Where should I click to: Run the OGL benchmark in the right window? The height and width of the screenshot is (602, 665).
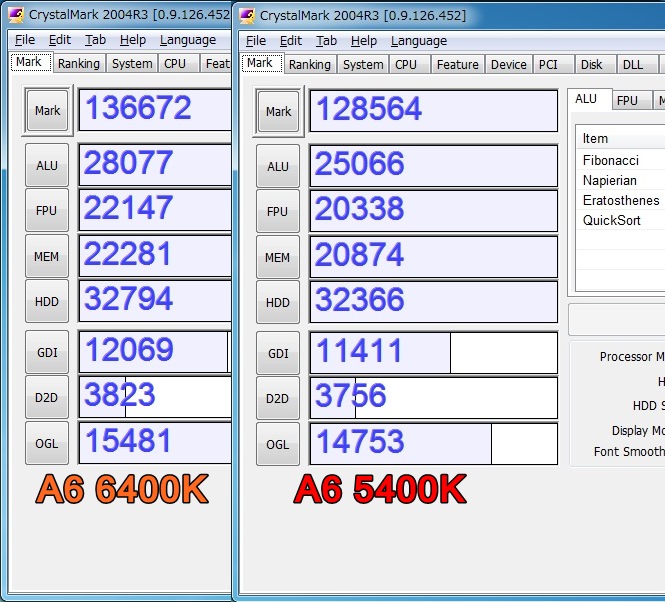tap(278, 444)
